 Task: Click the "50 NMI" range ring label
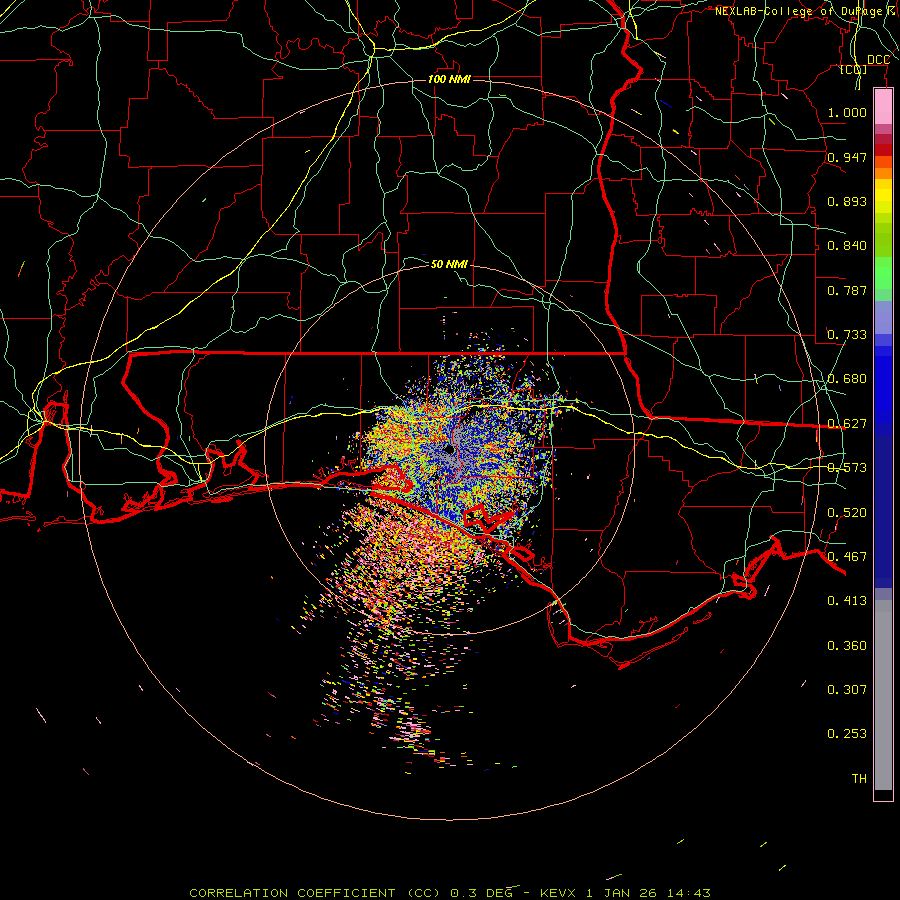point(449,264)
